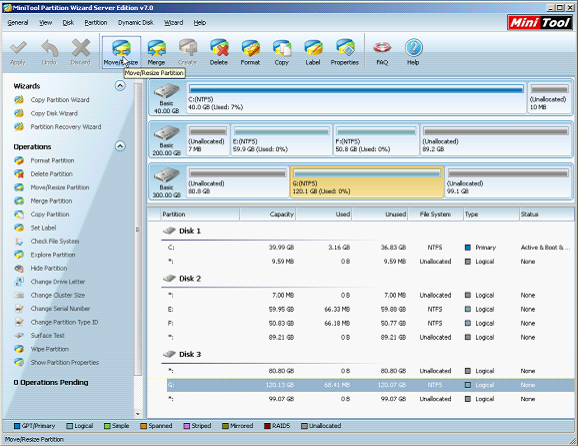The width and height of the screenshot is (578, 446).
Task: Click the Apply toolbar icon
Action: pyautogui.click(x=18, y=52)
